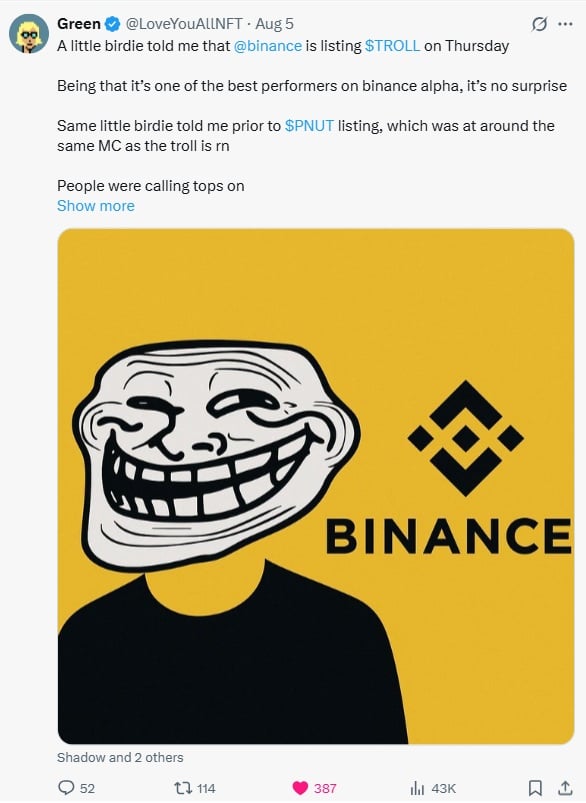View analytics via the bar chart icon
Screen dimensions: 586x803
(417, 788)
